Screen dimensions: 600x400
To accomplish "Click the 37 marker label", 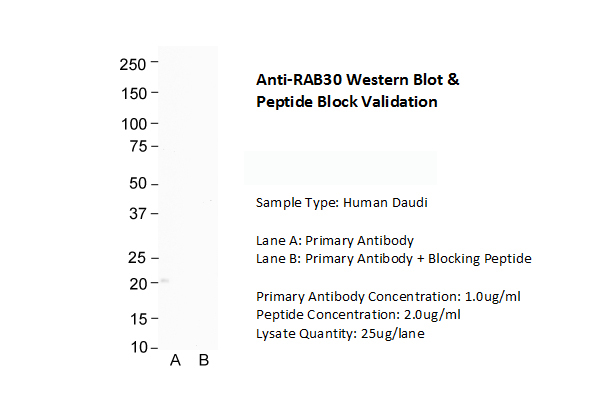I will 137,214.
